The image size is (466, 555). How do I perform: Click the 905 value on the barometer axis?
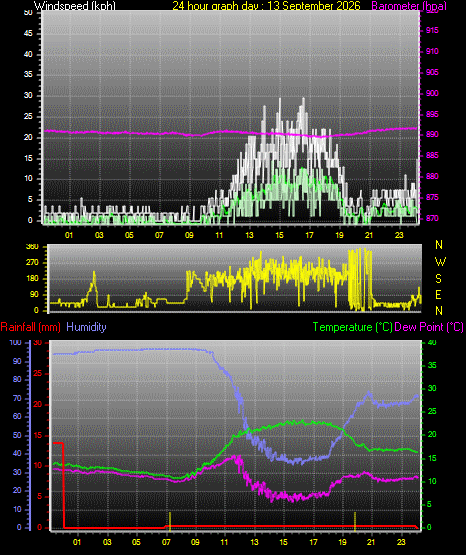[432, 72]
